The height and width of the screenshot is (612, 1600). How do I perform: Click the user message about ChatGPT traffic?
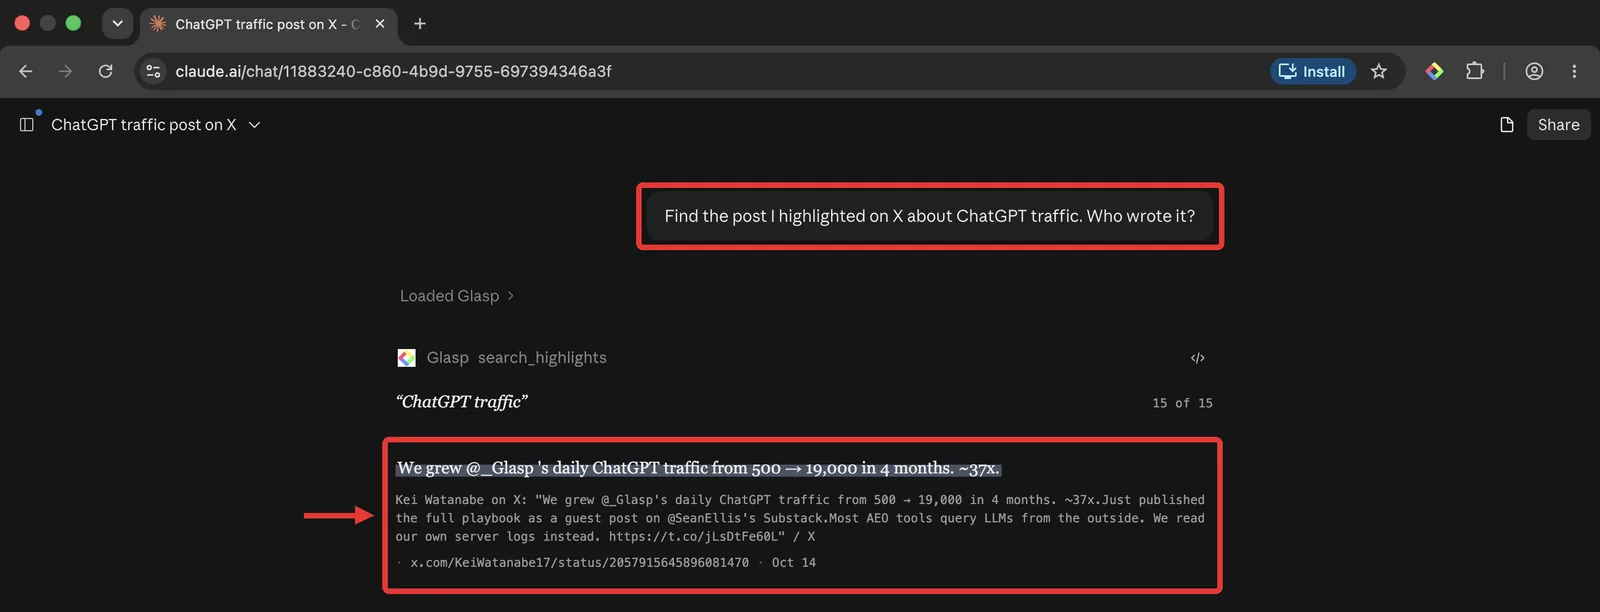coord(929,216)
